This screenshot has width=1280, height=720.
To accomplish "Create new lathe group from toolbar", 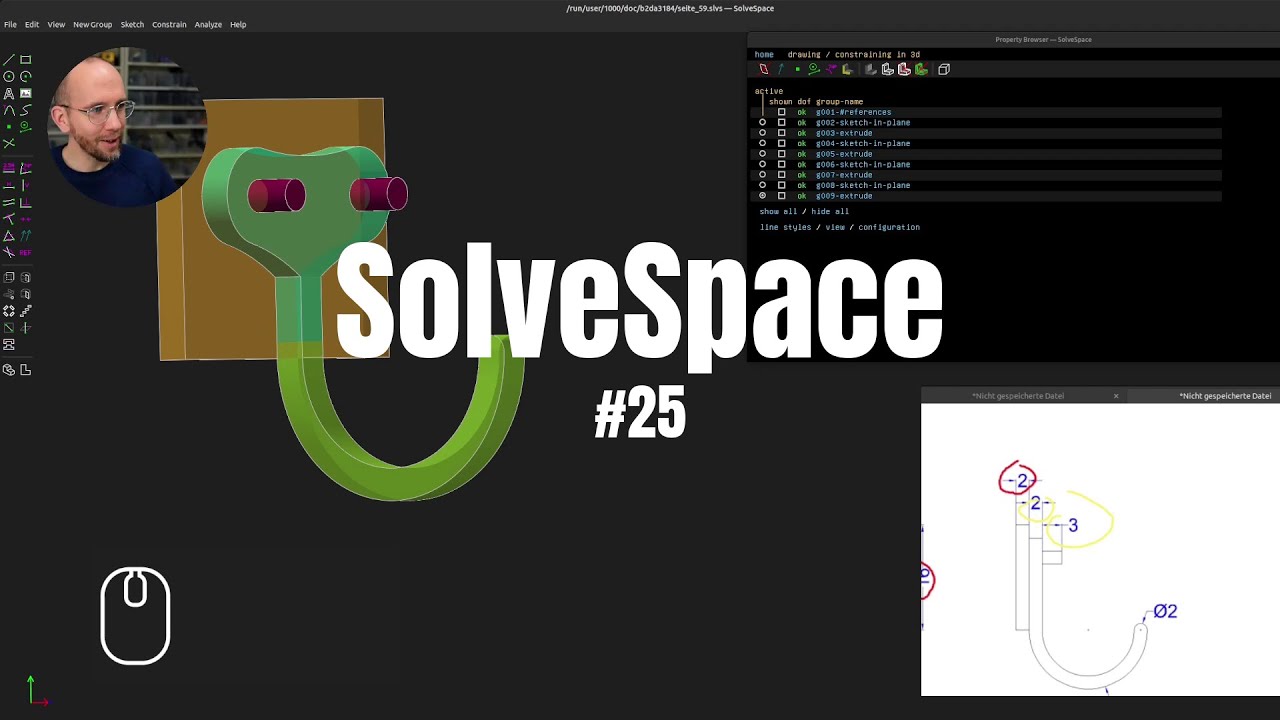I will point(25,277).
